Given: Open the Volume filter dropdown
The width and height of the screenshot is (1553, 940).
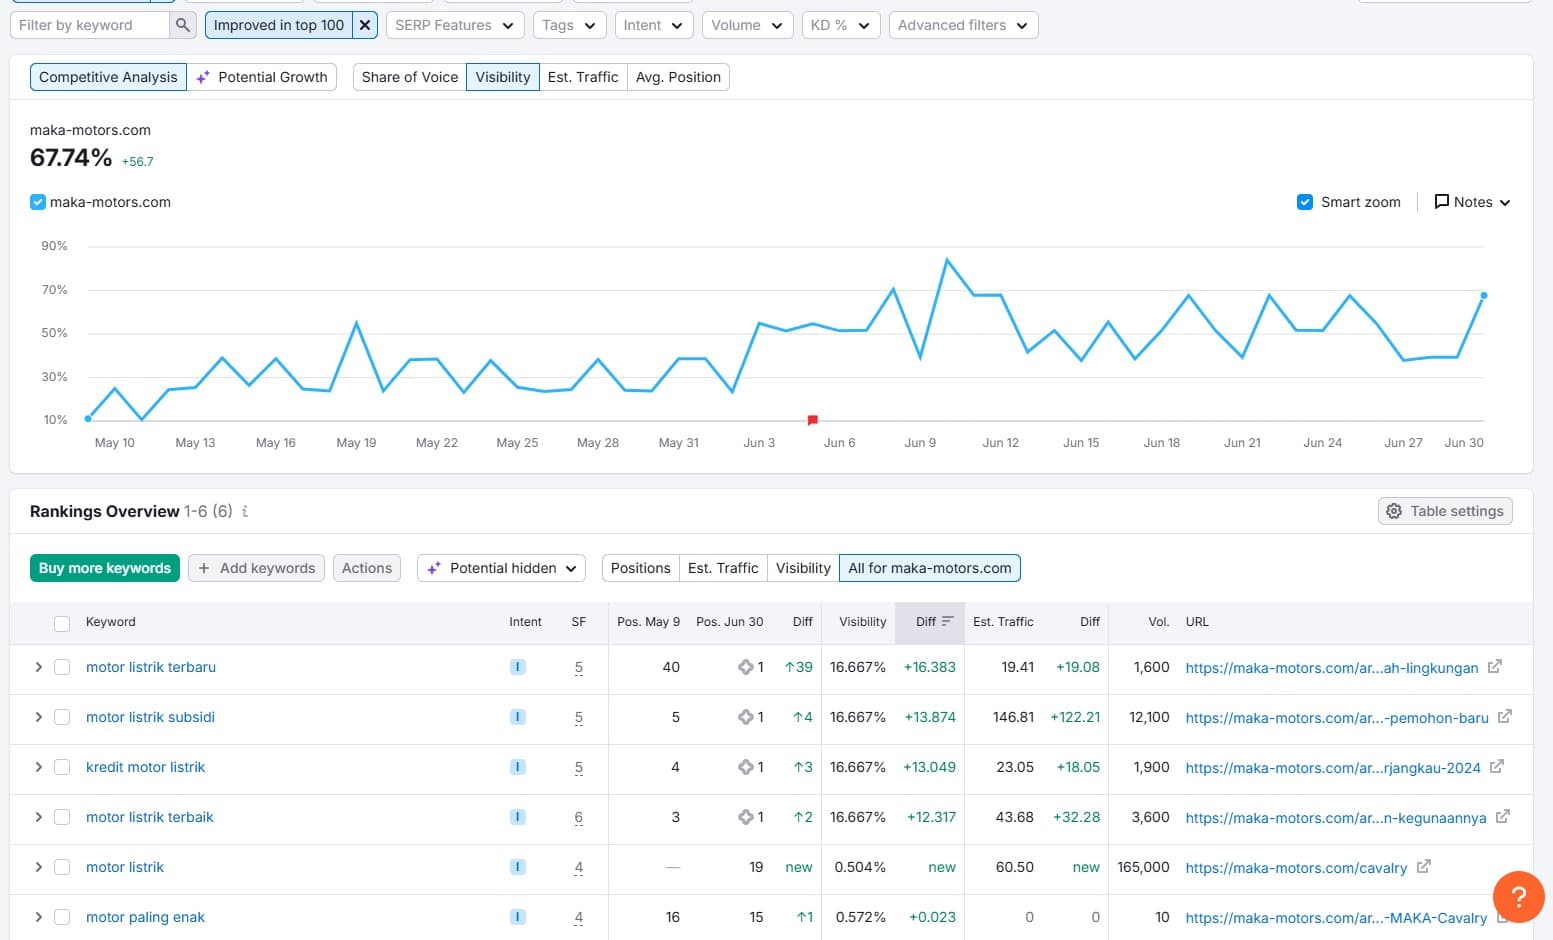Looking at the screenshot, I should (748, 25).
